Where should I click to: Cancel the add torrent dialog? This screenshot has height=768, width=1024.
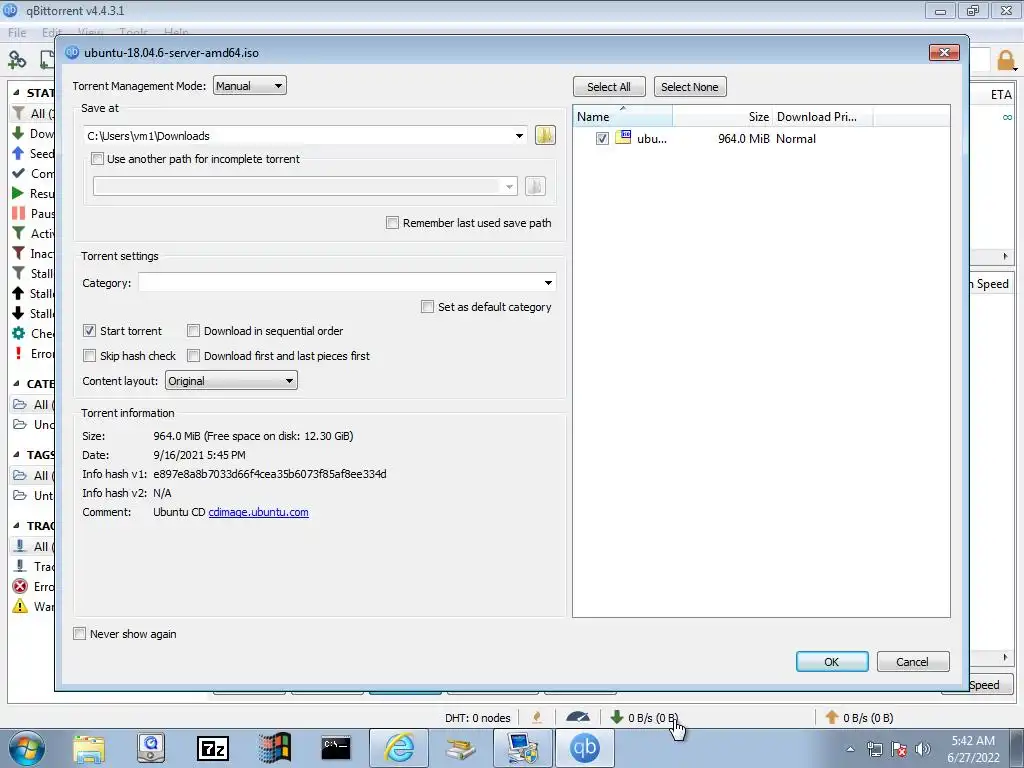coord(912,662)
